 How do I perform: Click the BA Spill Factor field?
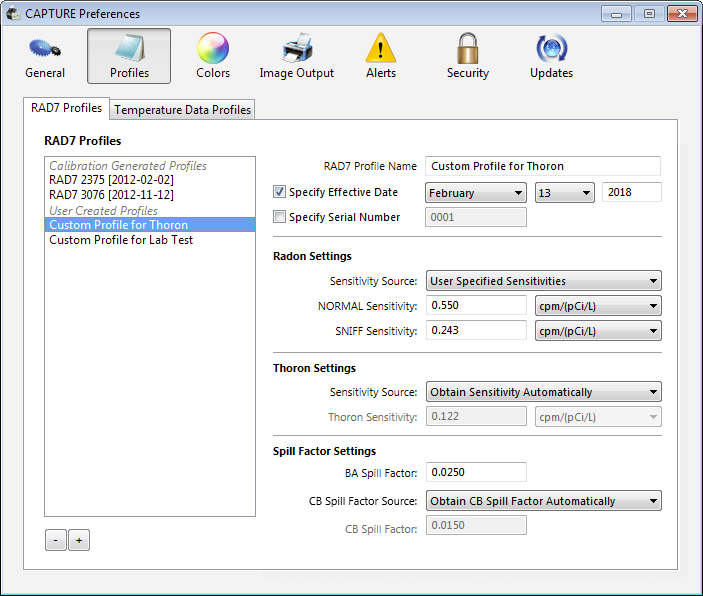click(476, 472)
